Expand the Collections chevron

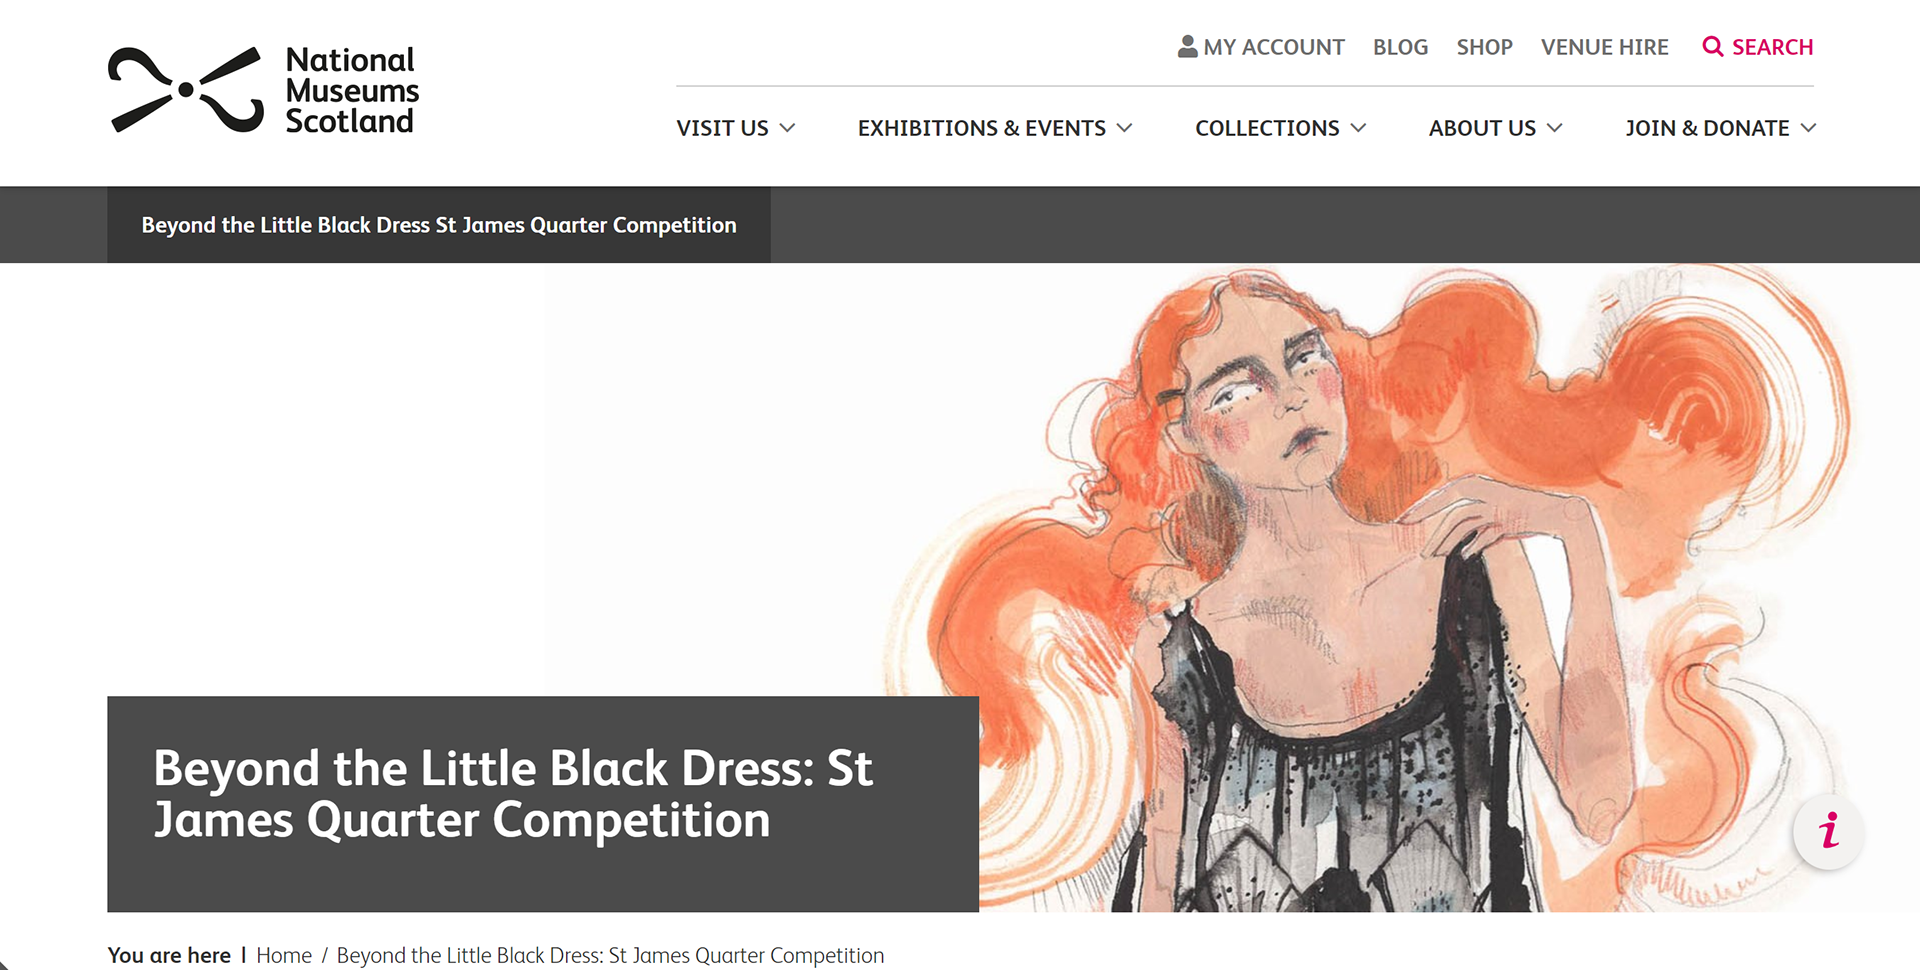1358,128
